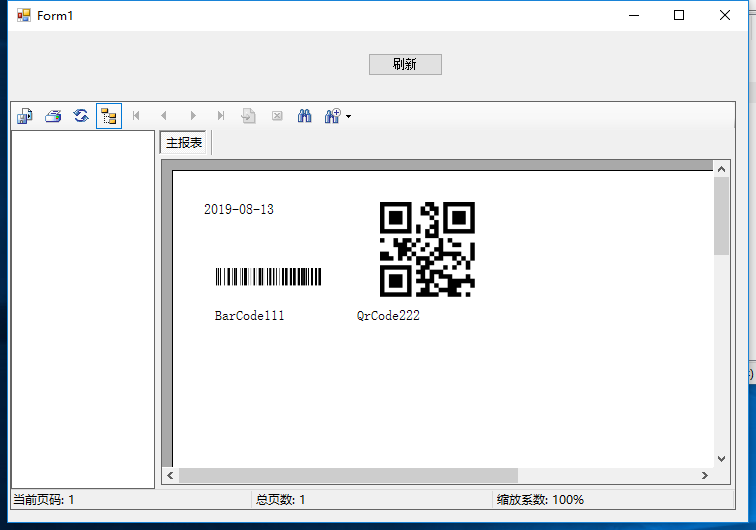Screen dimensions: 756x530
Task: Click the 刷新 button
Action: [x=405, y=64]
